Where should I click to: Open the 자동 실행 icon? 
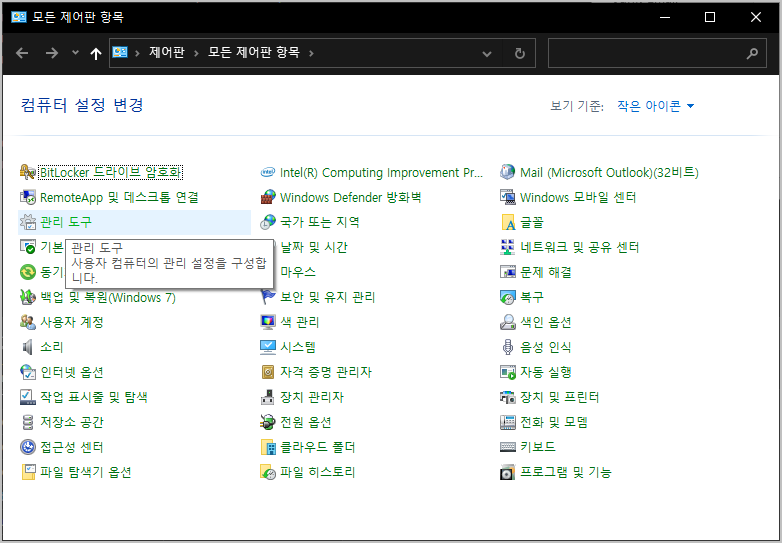click(x=507, y=372)
